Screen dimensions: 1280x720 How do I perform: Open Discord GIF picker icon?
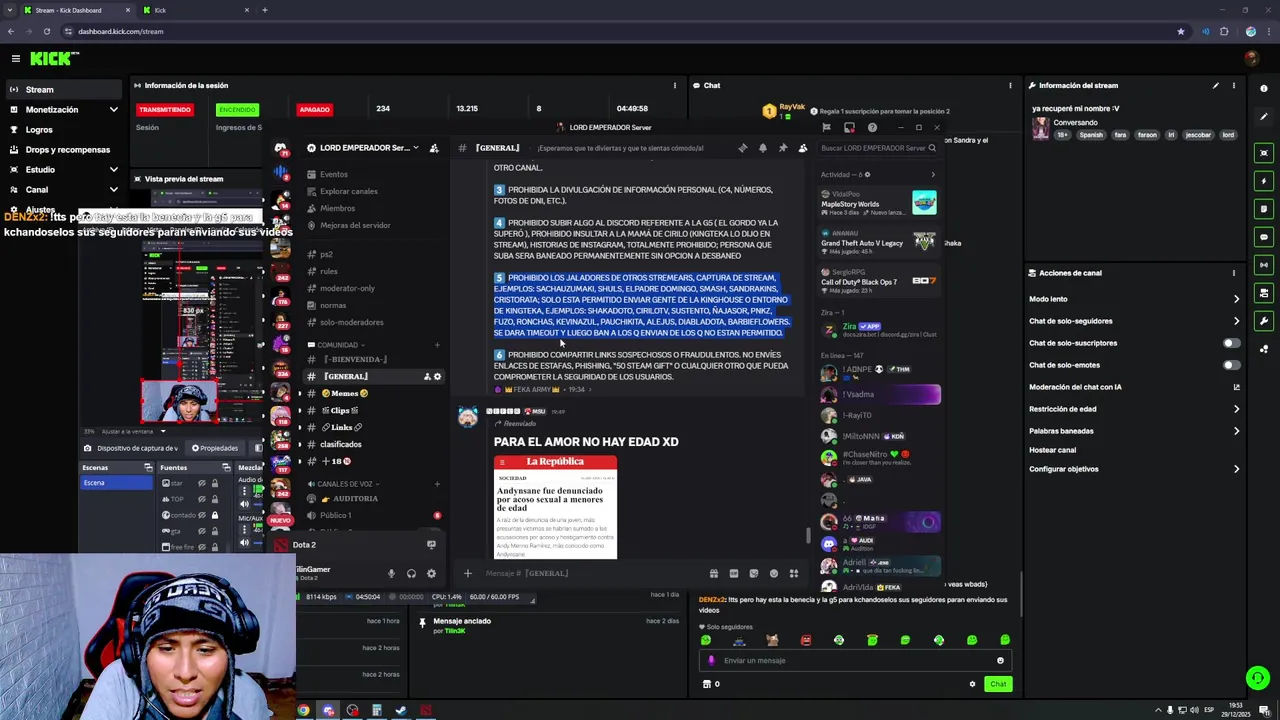(x=733, y=573)
